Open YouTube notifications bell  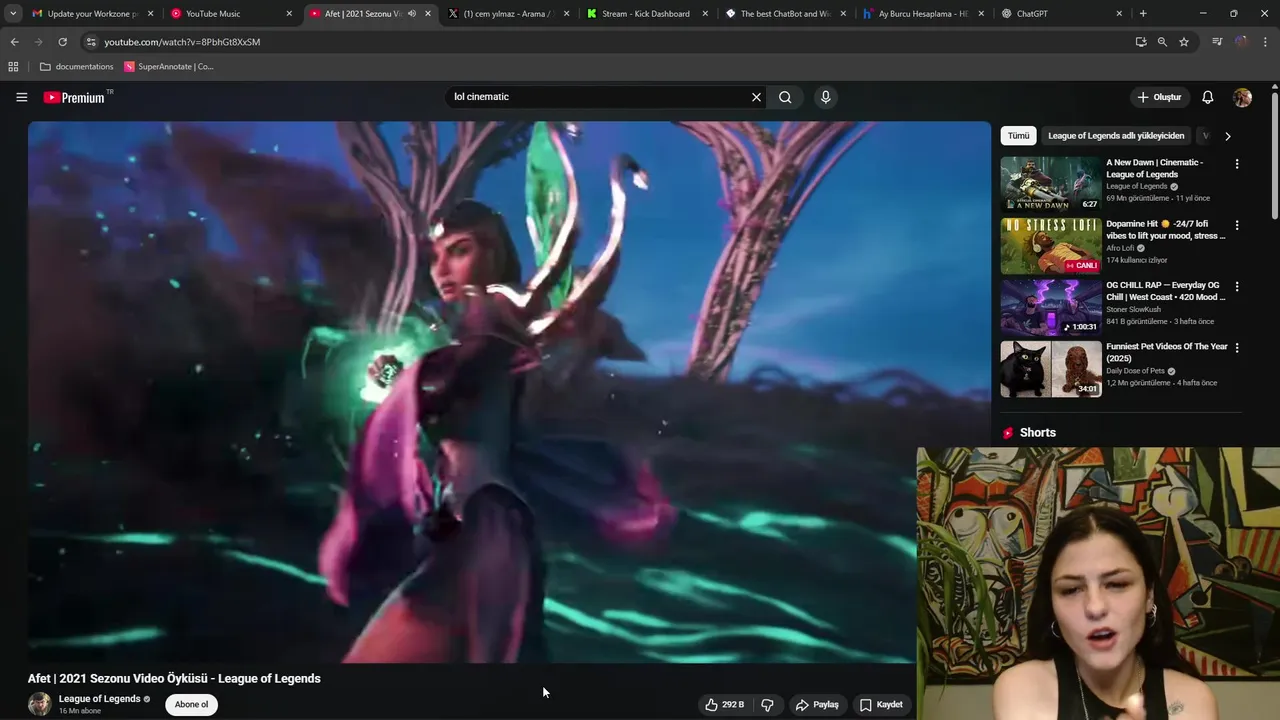pos(1207,97)
